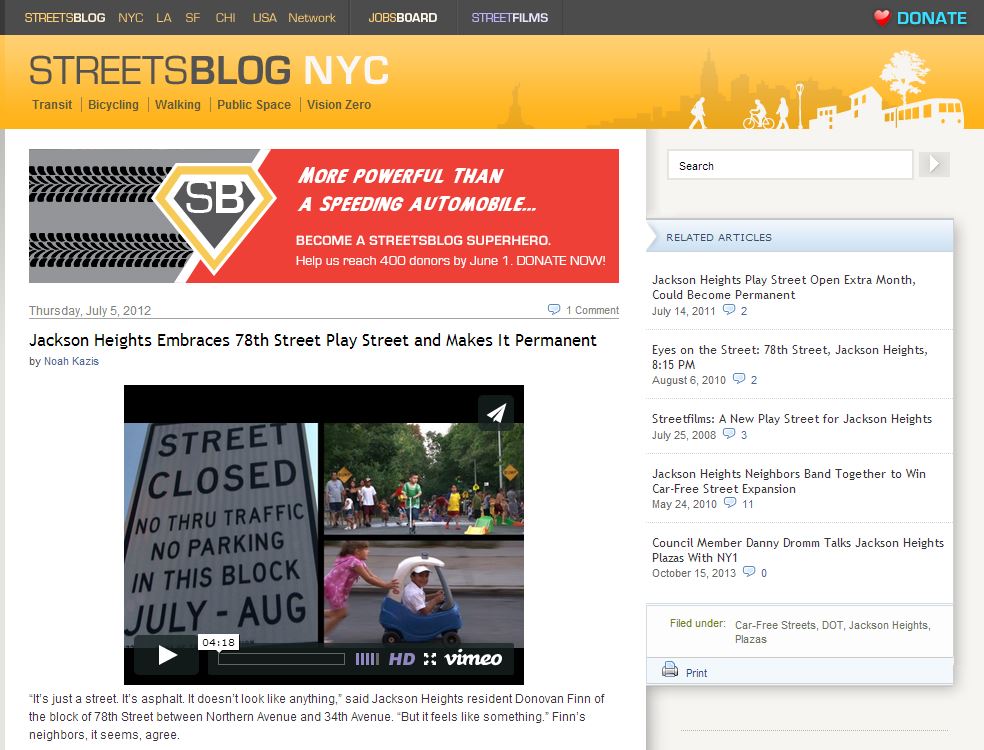Click inside the Search field
The image size is (984, 750).
[790, 165]
